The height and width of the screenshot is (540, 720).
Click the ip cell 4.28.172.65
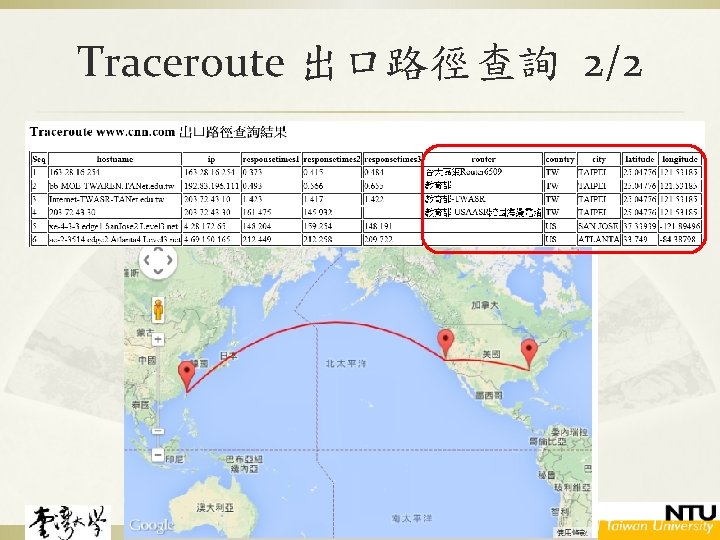point(211,226)
